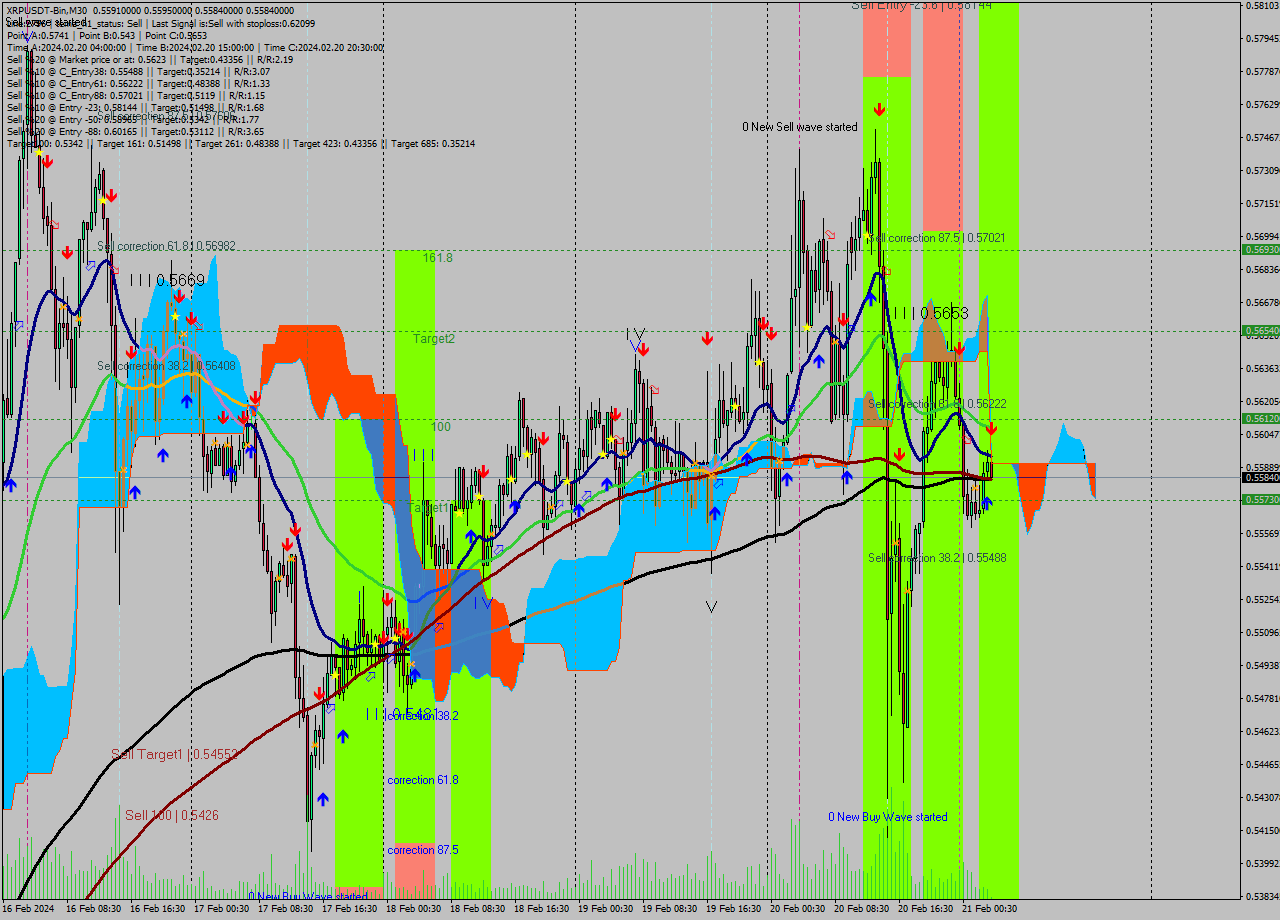Click the 'Target1' label

(430, 508)
